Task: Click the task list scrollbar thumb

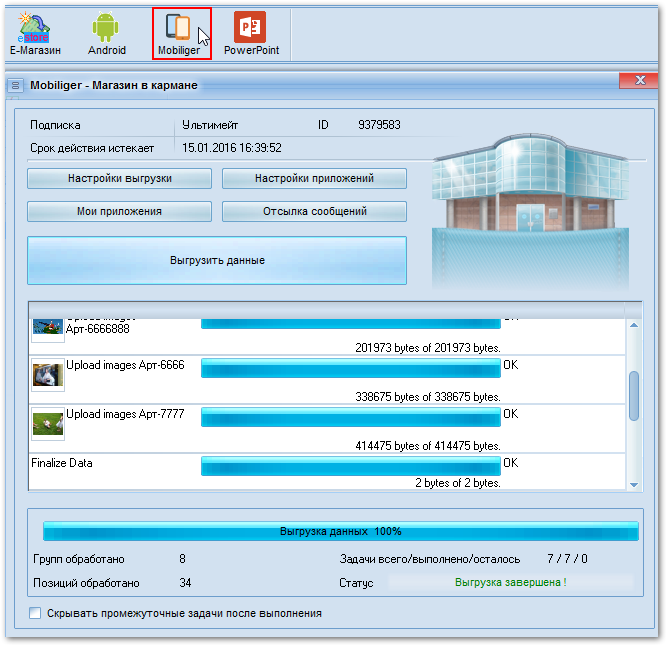Action: pos(634,396)
